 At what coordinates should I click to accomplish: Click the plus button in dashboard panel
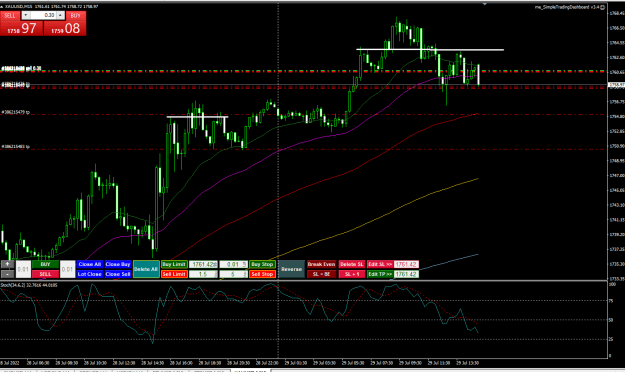pos(7,264)
